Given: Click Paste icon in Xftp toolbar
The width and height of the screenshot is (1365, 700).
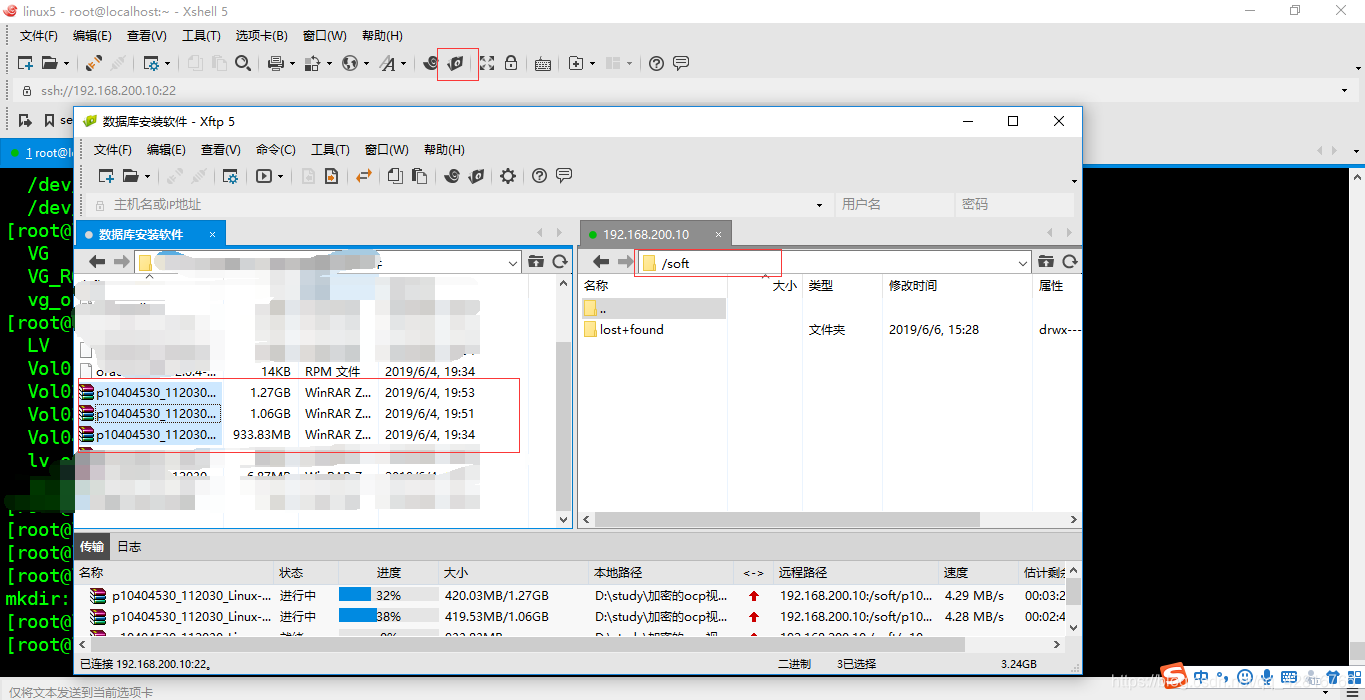Looking at the screenshot, I should [419, 176].
